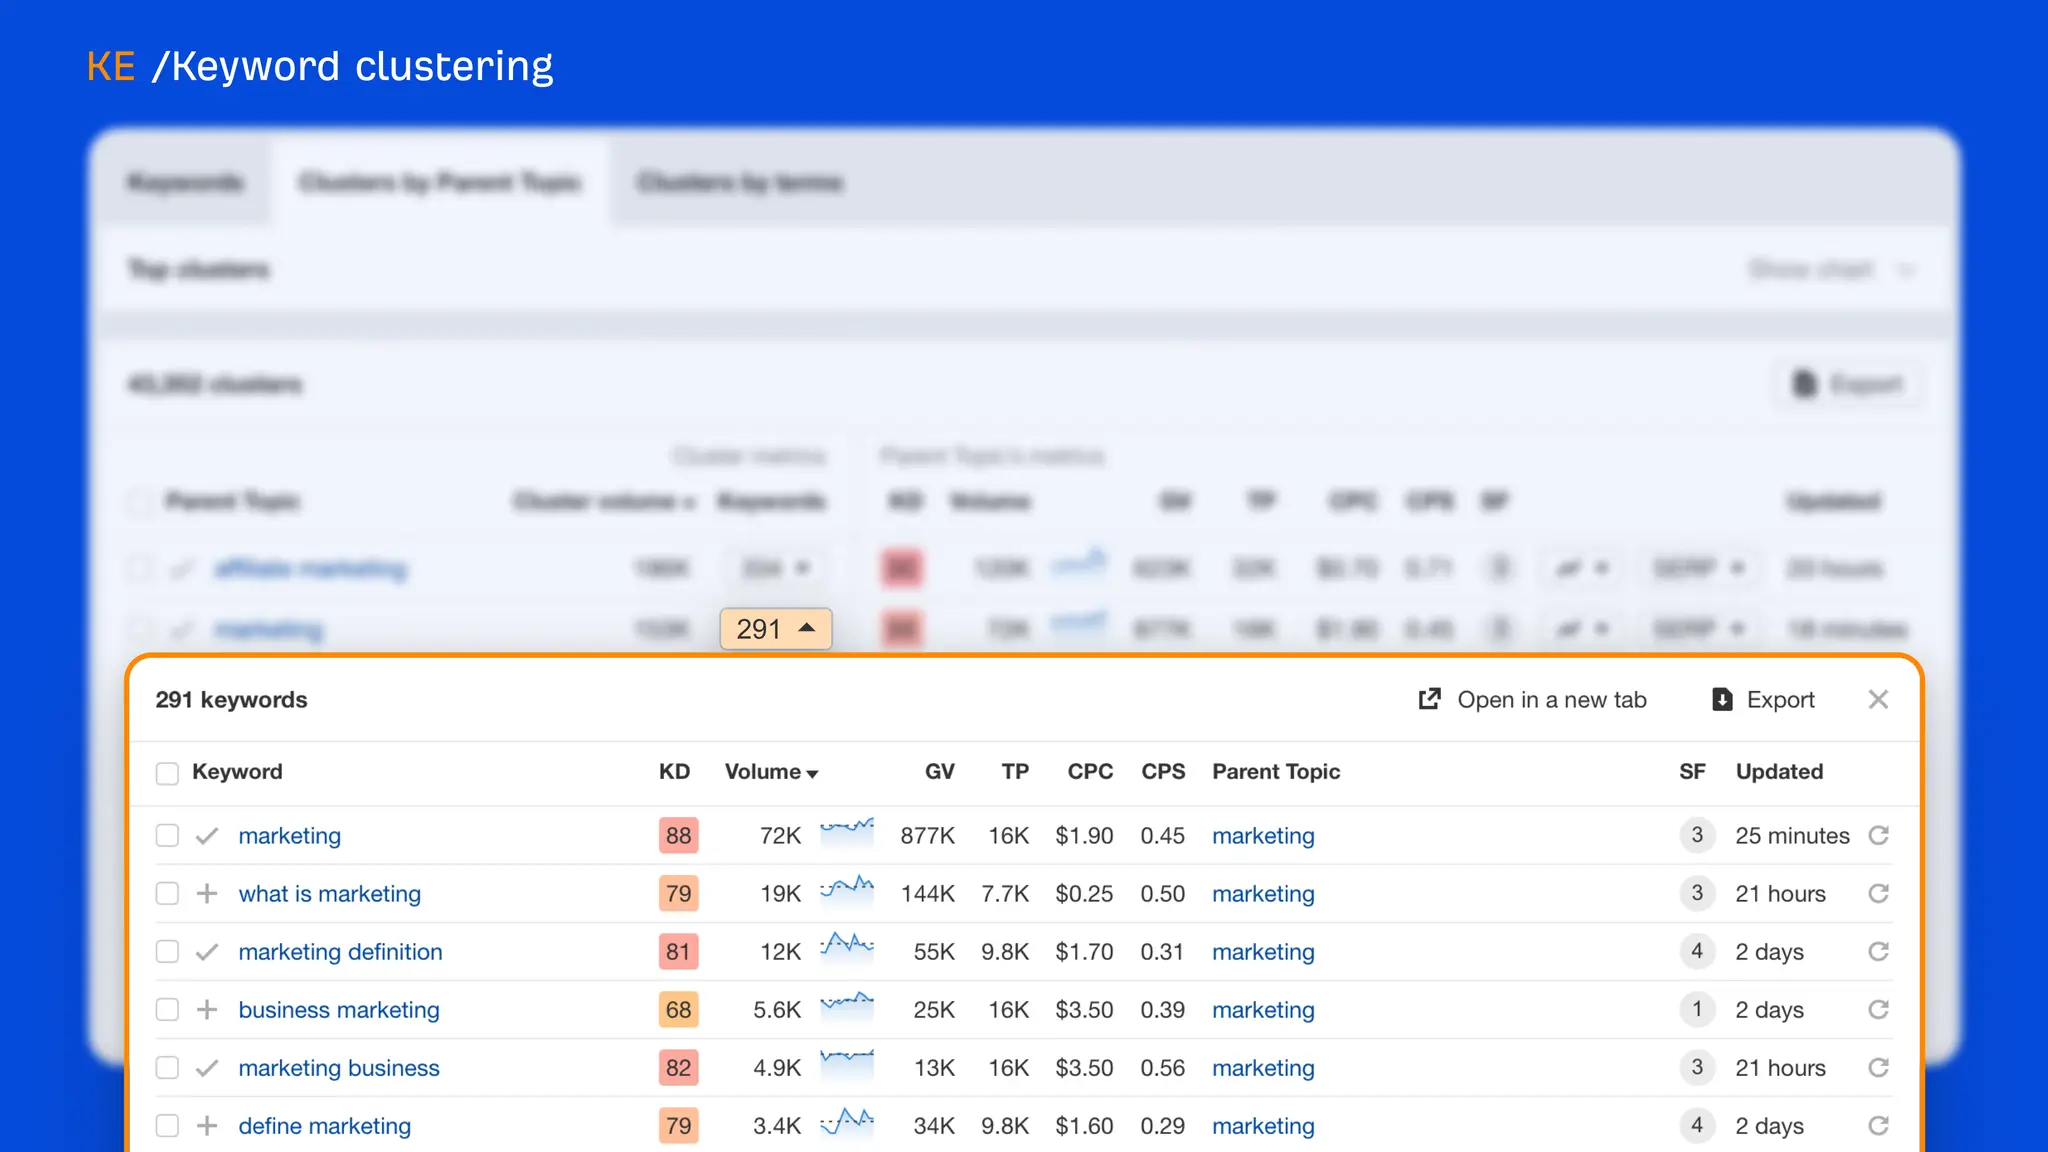This screenshot has height=1152, width=2048.
Task: Click Parent Topic link in 'define marketing' row
Action: click(1263, 1126)
